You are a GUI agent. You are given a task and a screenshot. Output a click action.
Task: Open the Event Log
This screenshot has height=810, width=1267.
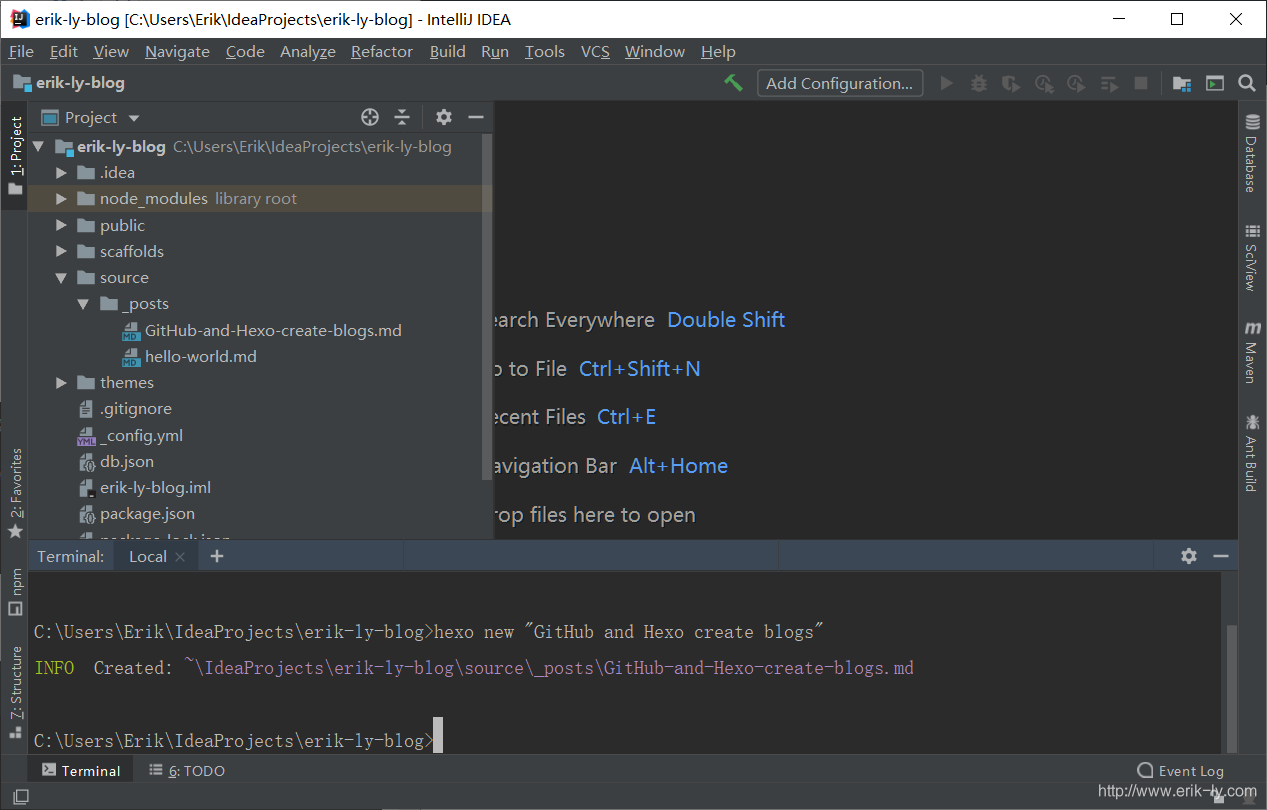[1180, 770]
